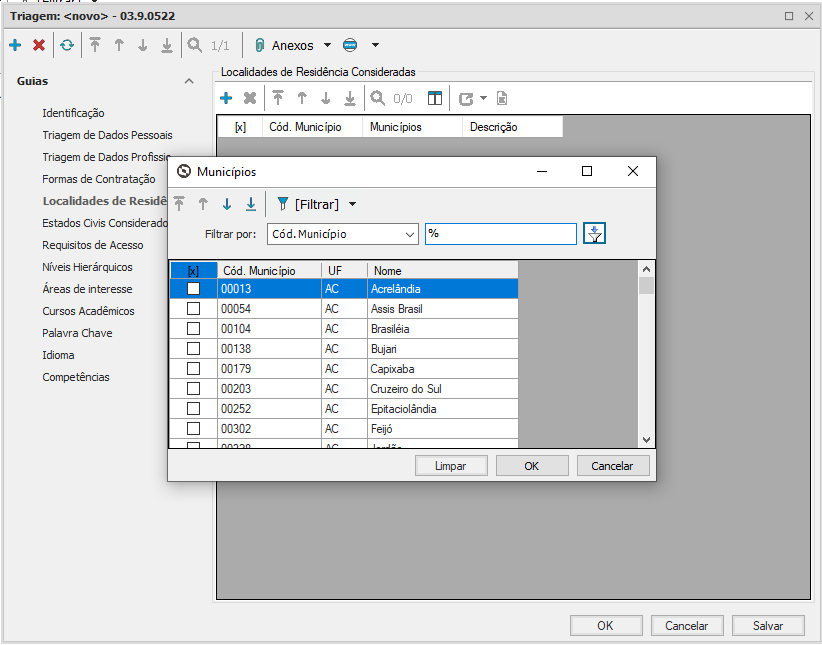The height and width of the screenshot is (645, 822).
Task: Check the box for Brasiléia row
Action: click(x=194, y=329)
